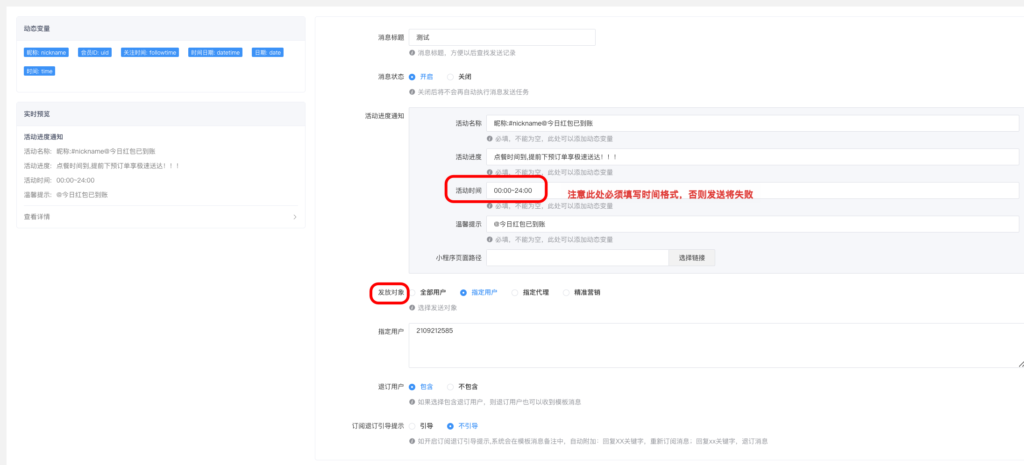The width and height of the screenshot is (1024, 465).
Task: Click the info icon below 活动名称 field
Action: 489,138
